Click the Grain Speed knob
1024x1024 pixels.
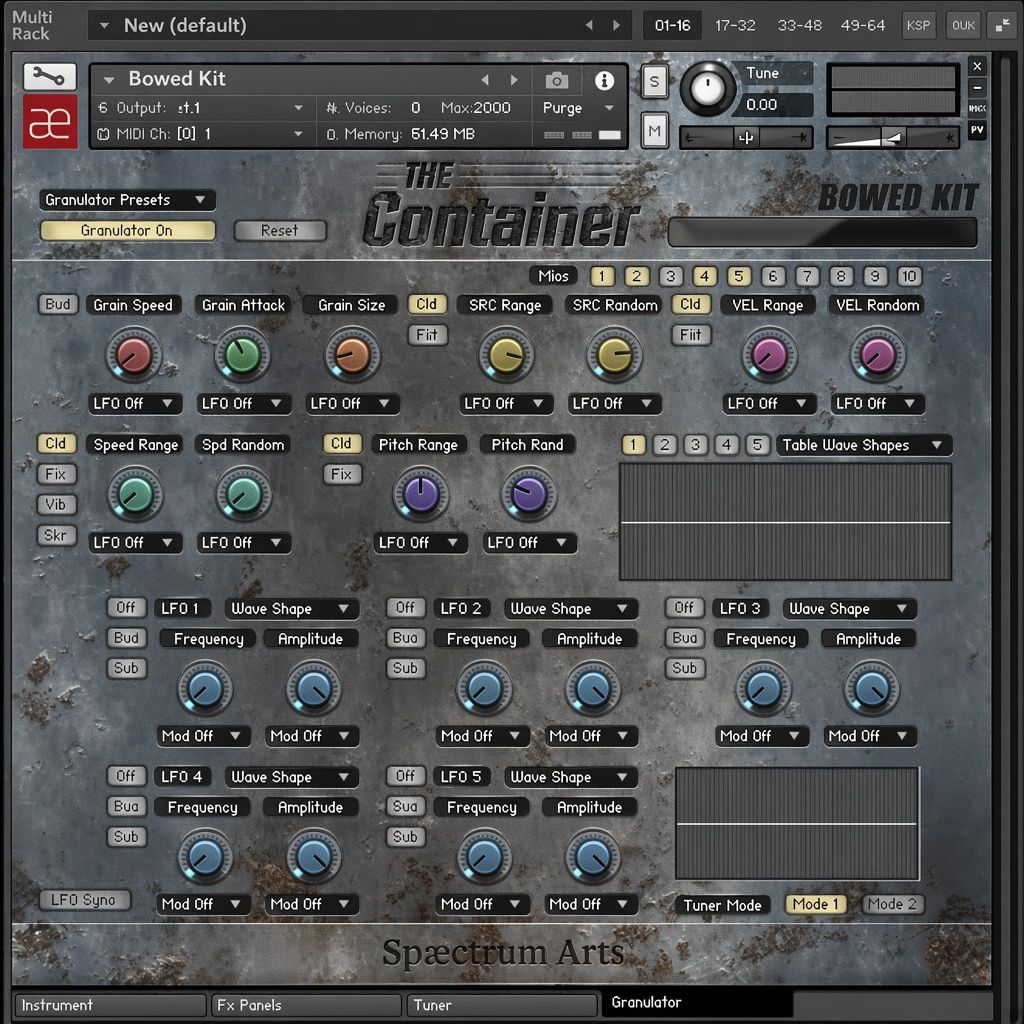tap(133, 355)
